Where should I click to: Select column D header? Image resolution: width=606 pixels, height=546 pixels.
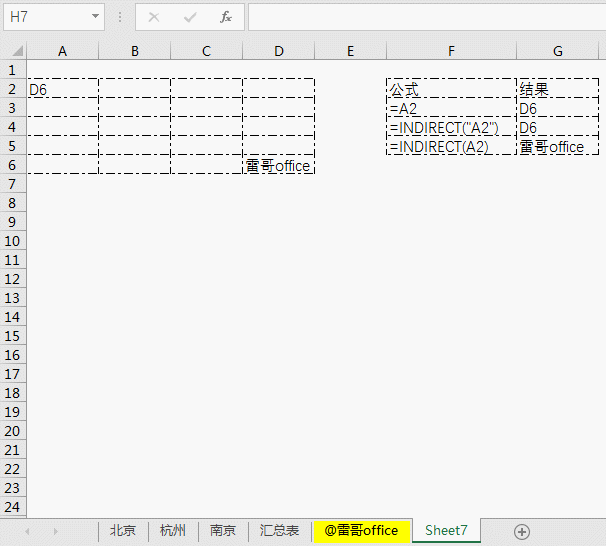279,51
